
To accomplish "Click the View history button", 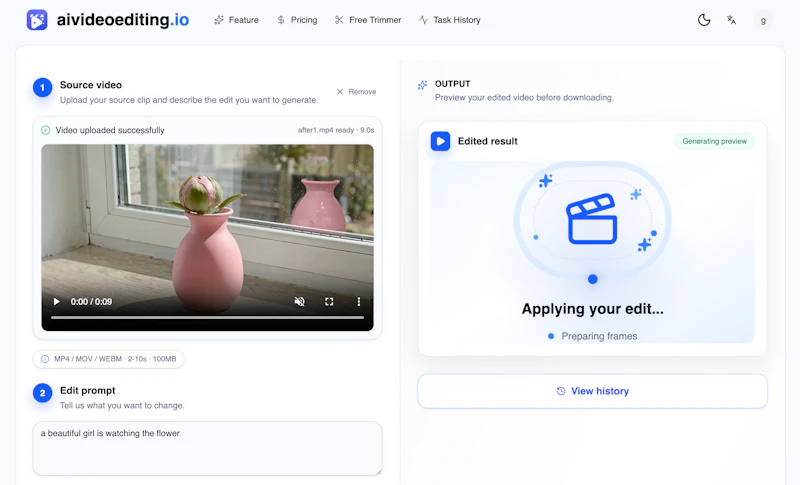I will [592, 391].
